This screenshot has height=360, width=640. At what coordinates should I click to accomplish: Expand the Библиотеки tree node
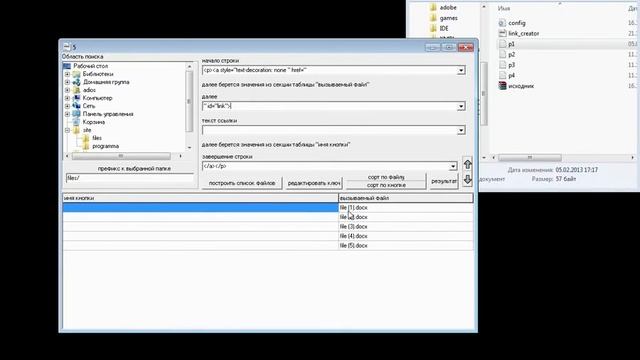pos(67,74)
